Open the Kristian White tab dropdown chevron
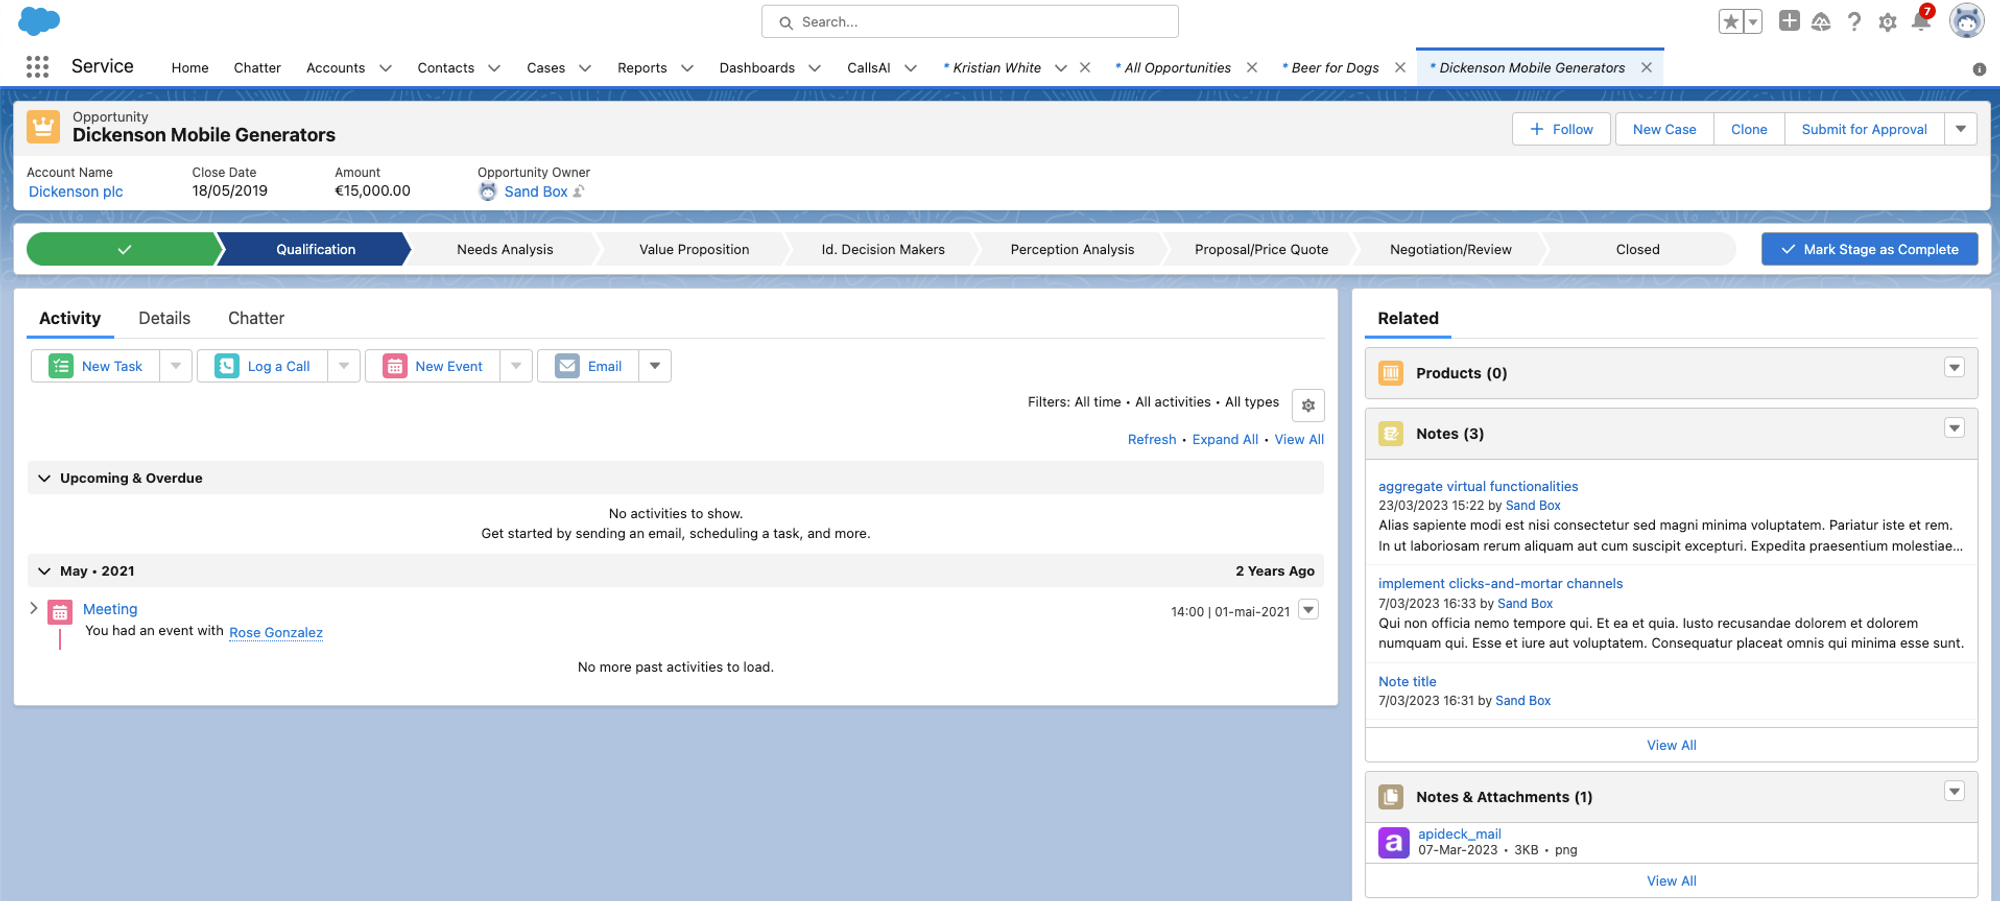The width and height of the screenshot is (2000, 901). coord(1060,68)
